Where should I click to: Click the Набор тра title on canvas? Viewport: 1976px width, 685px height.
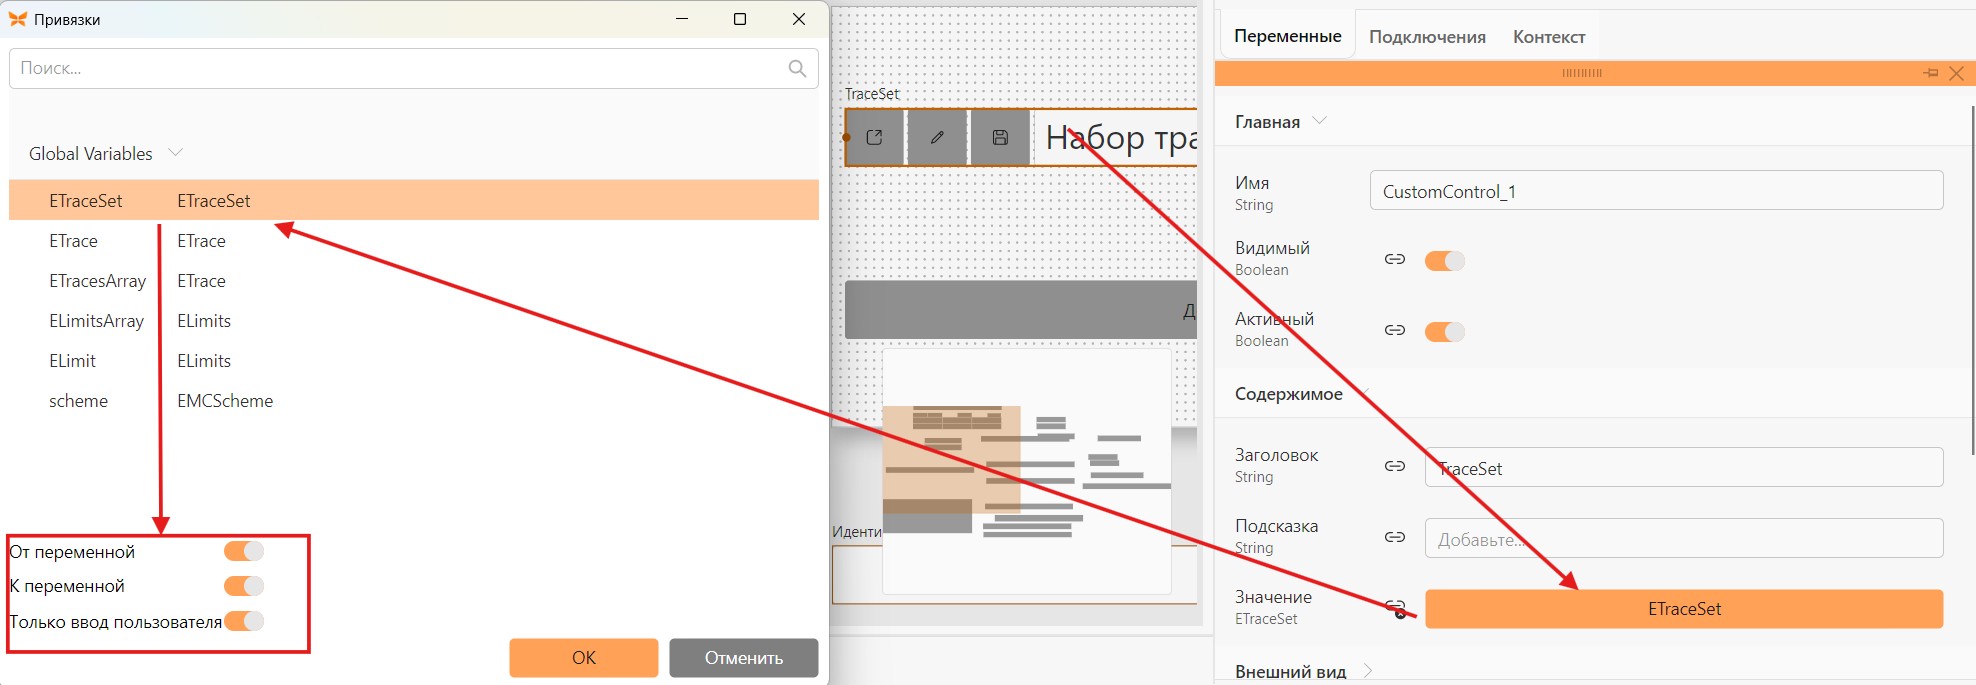pyautogui.click(x=1120, y=138)
